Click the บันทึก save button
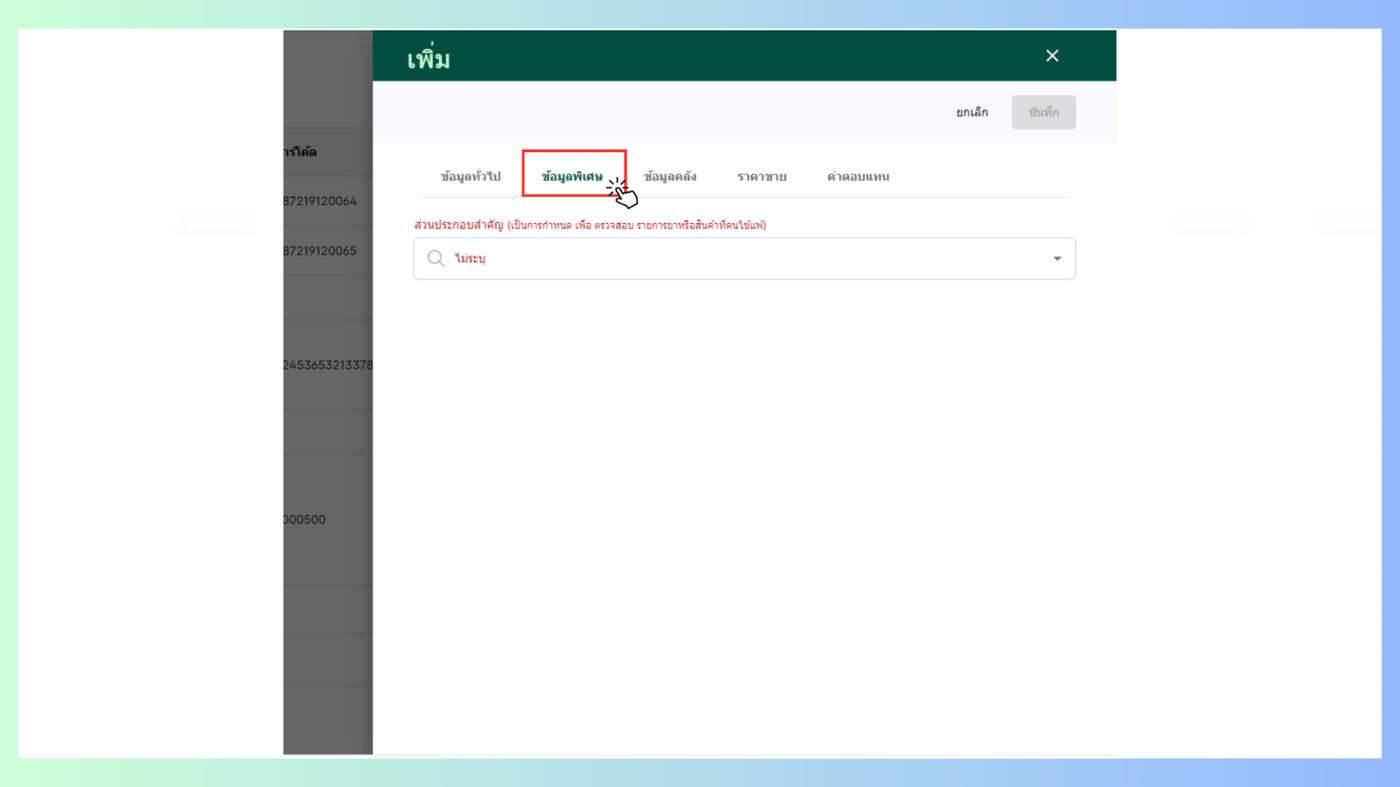 tap(1043, 112)
